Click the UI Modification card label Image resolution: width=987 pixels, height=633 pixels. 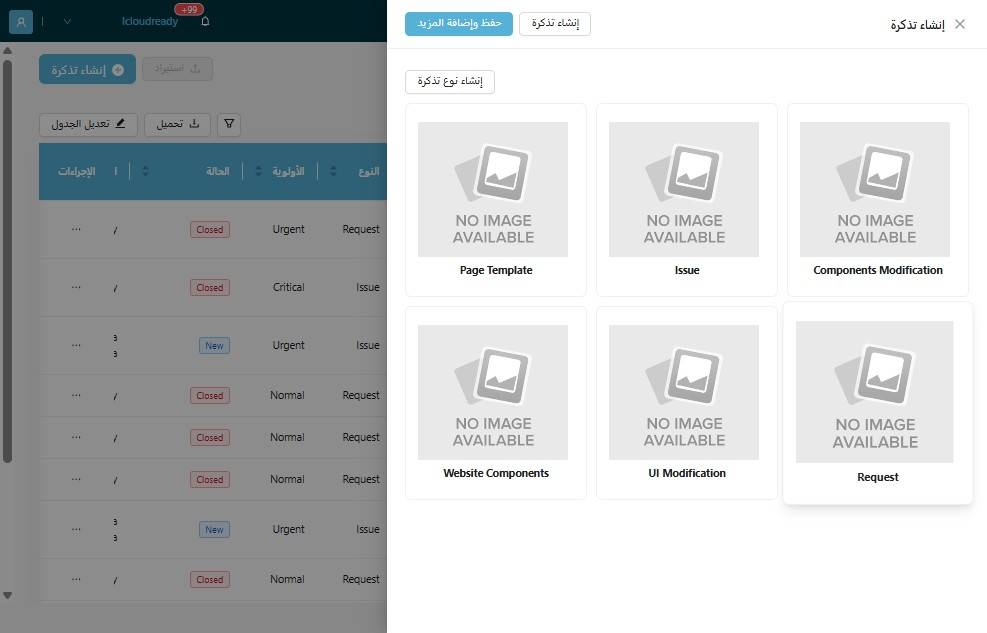click(687, 473)
